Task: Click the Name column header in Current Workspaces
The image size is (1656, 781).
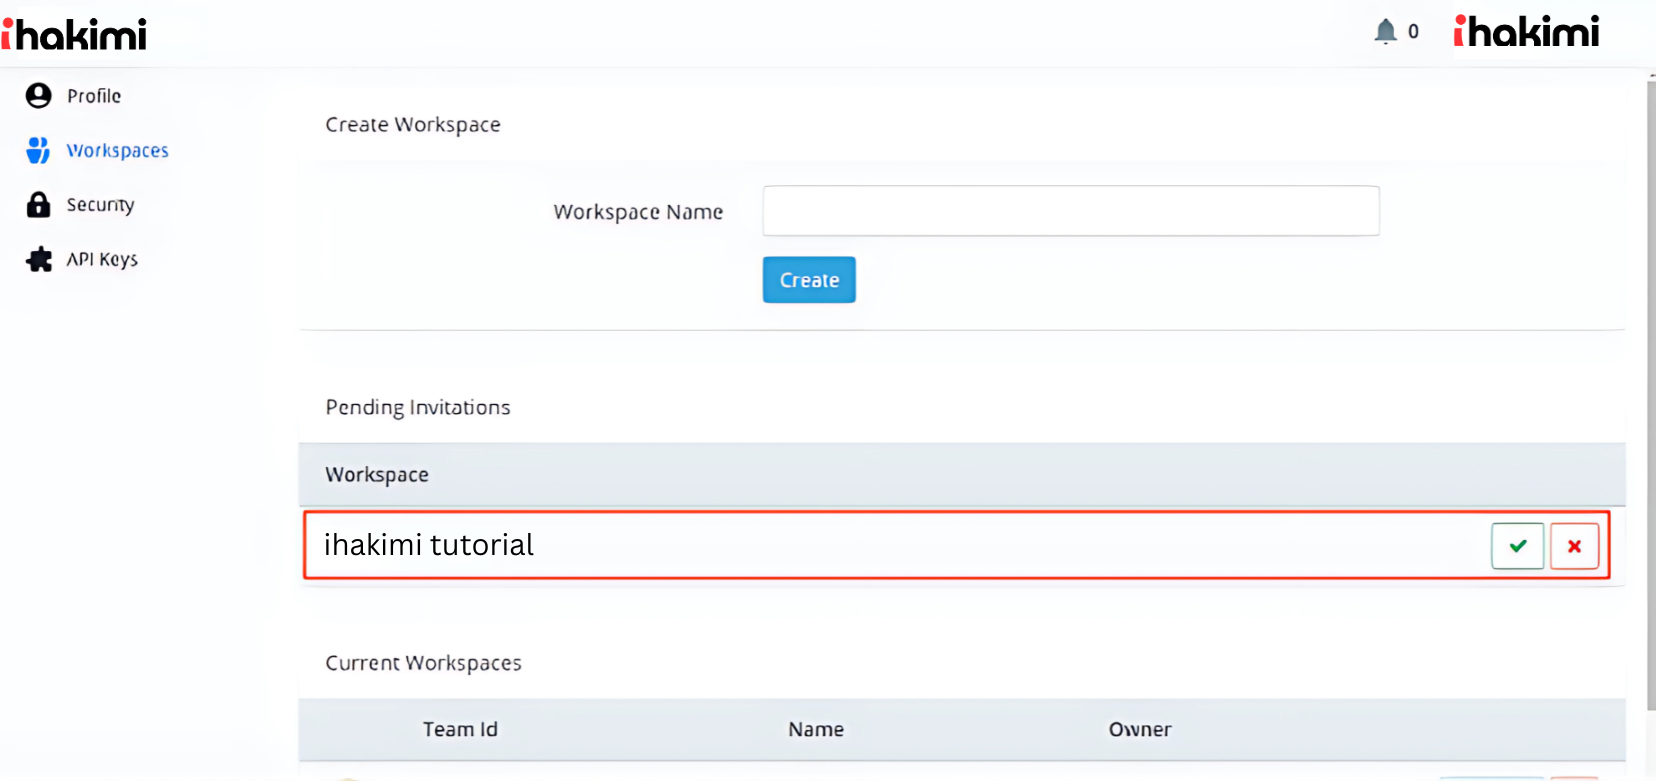Action: (816, 730)
